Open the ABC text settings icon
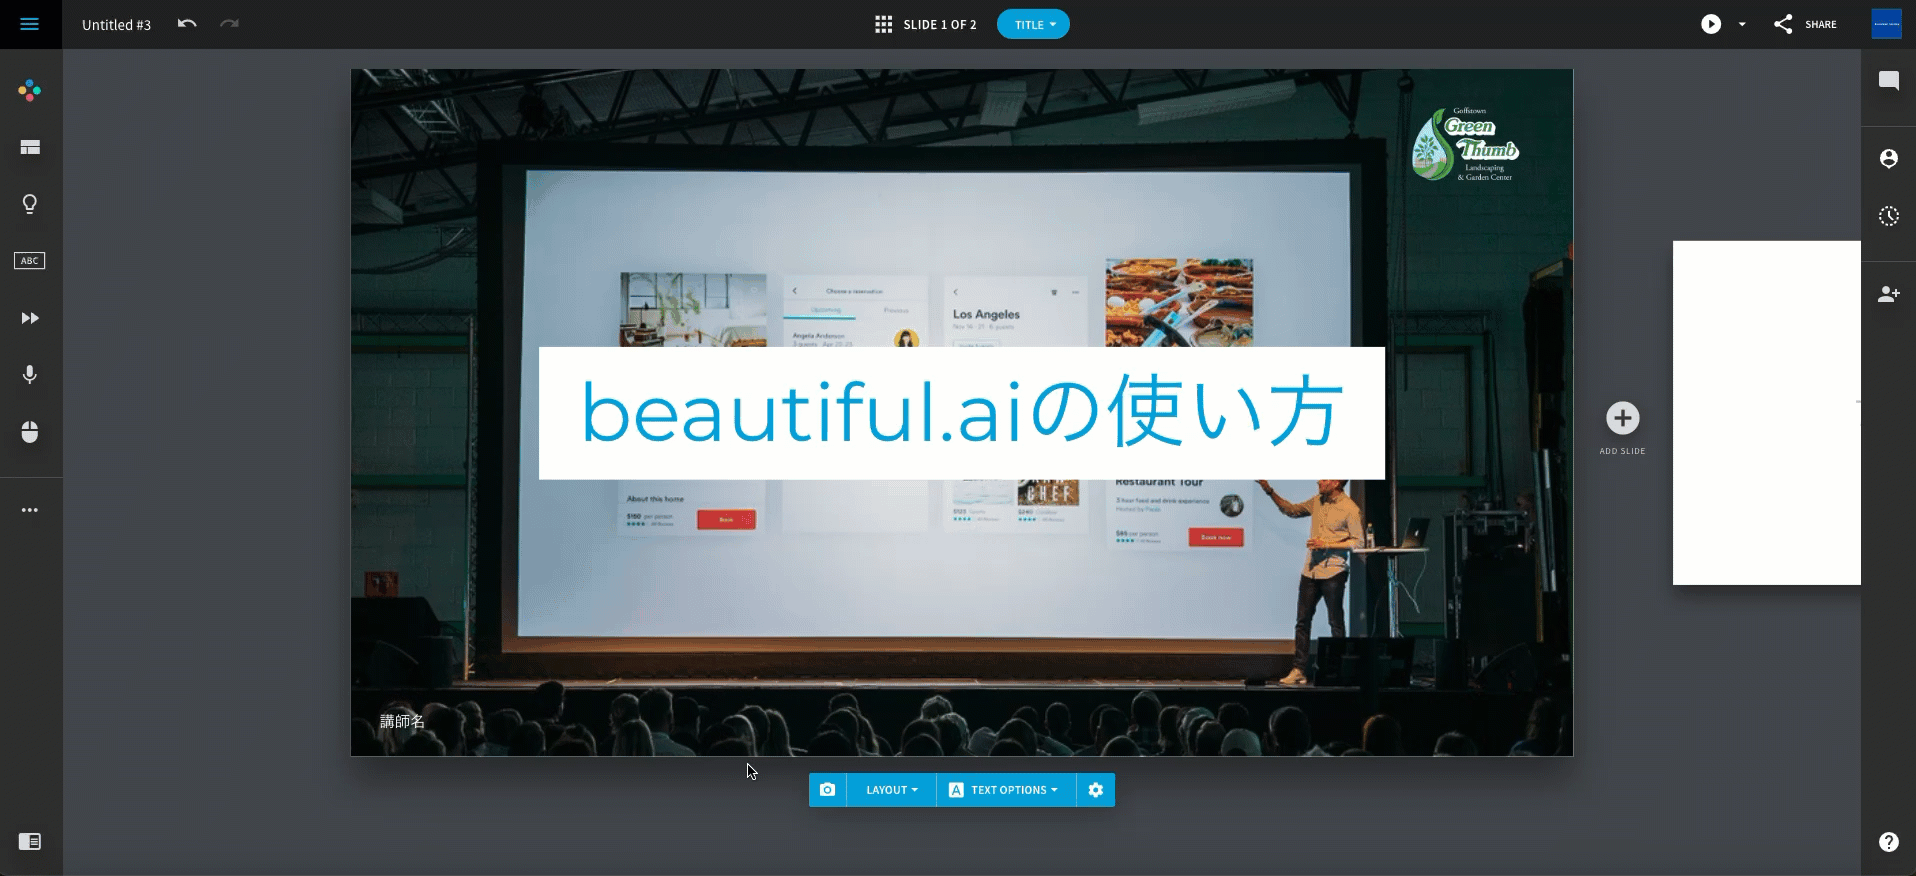1916x876 pixels. (30, 261)
